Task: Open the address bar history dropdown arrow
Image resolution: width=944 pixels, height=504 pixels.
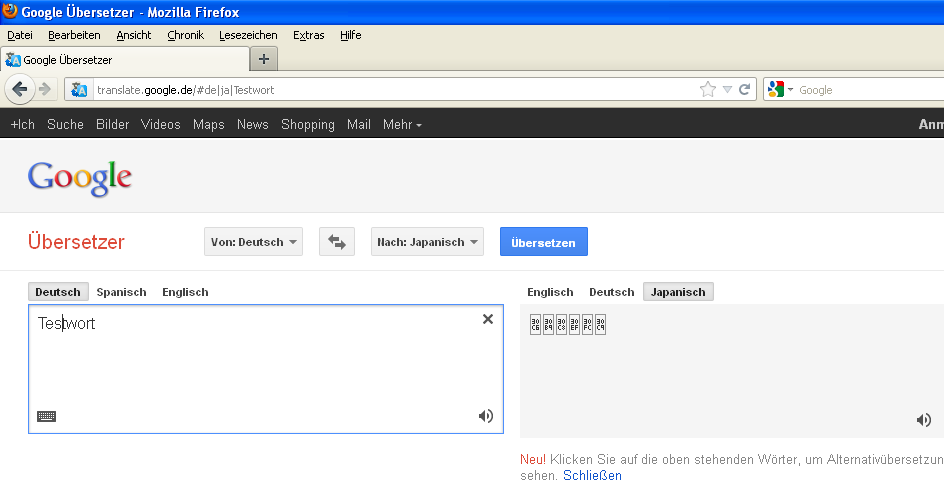Action: [x=727, y=90]
